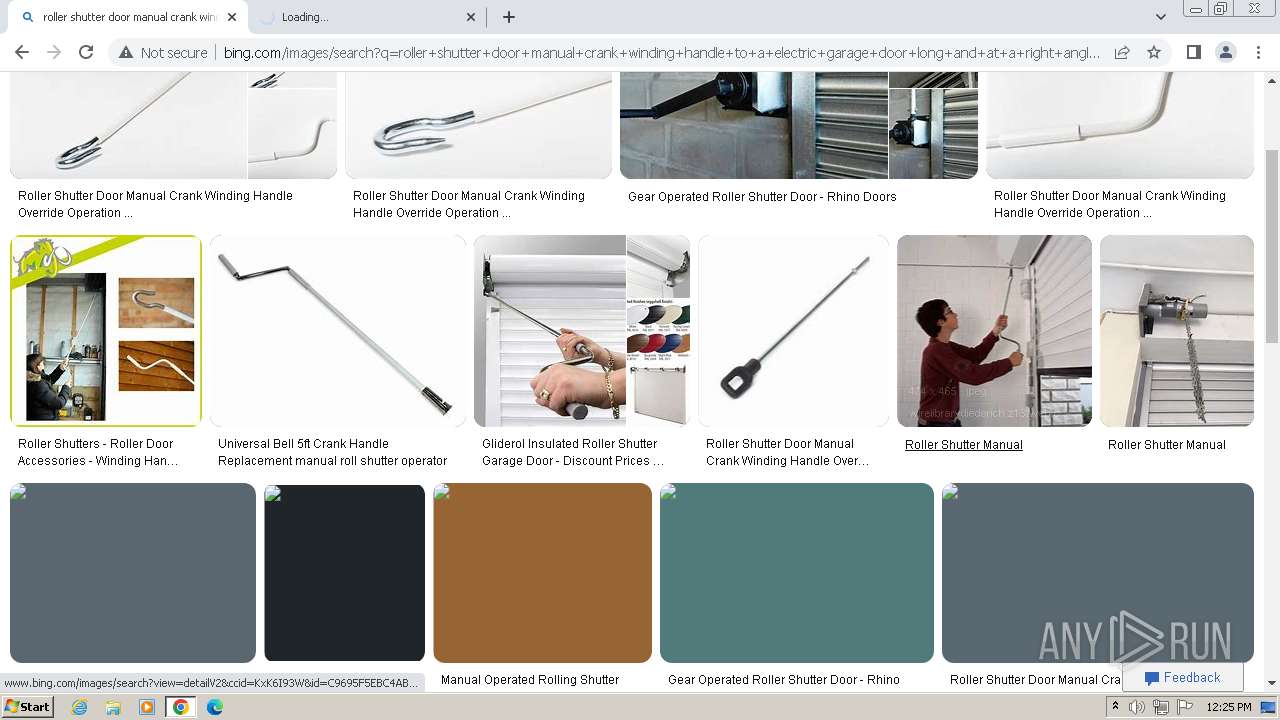Open first Roller Shutter Door Manual Crank title

tap(155, 204)
